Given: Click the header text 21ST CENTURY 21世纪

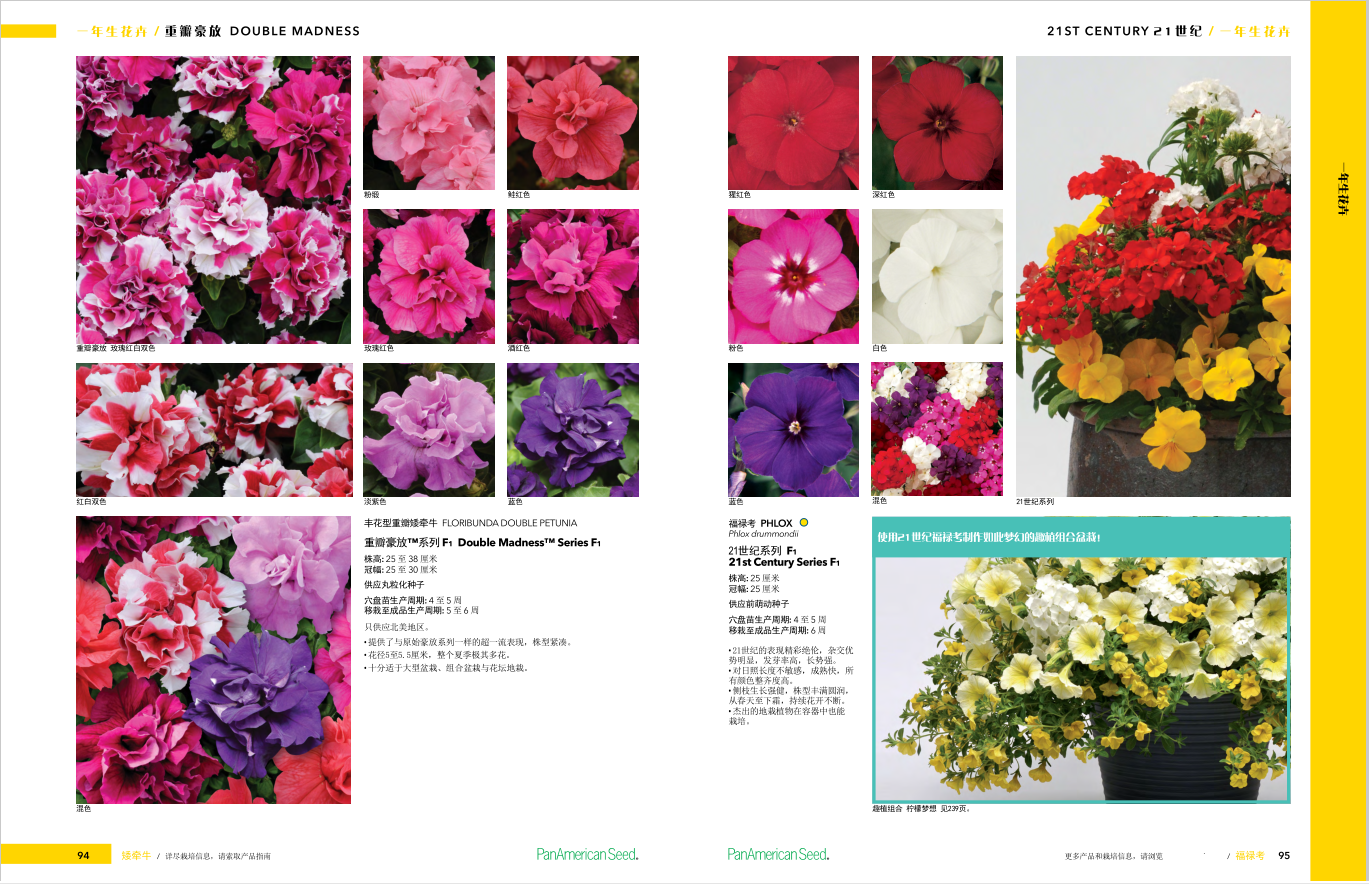Looking at the screenshot, I should [x=1124, y=31].
